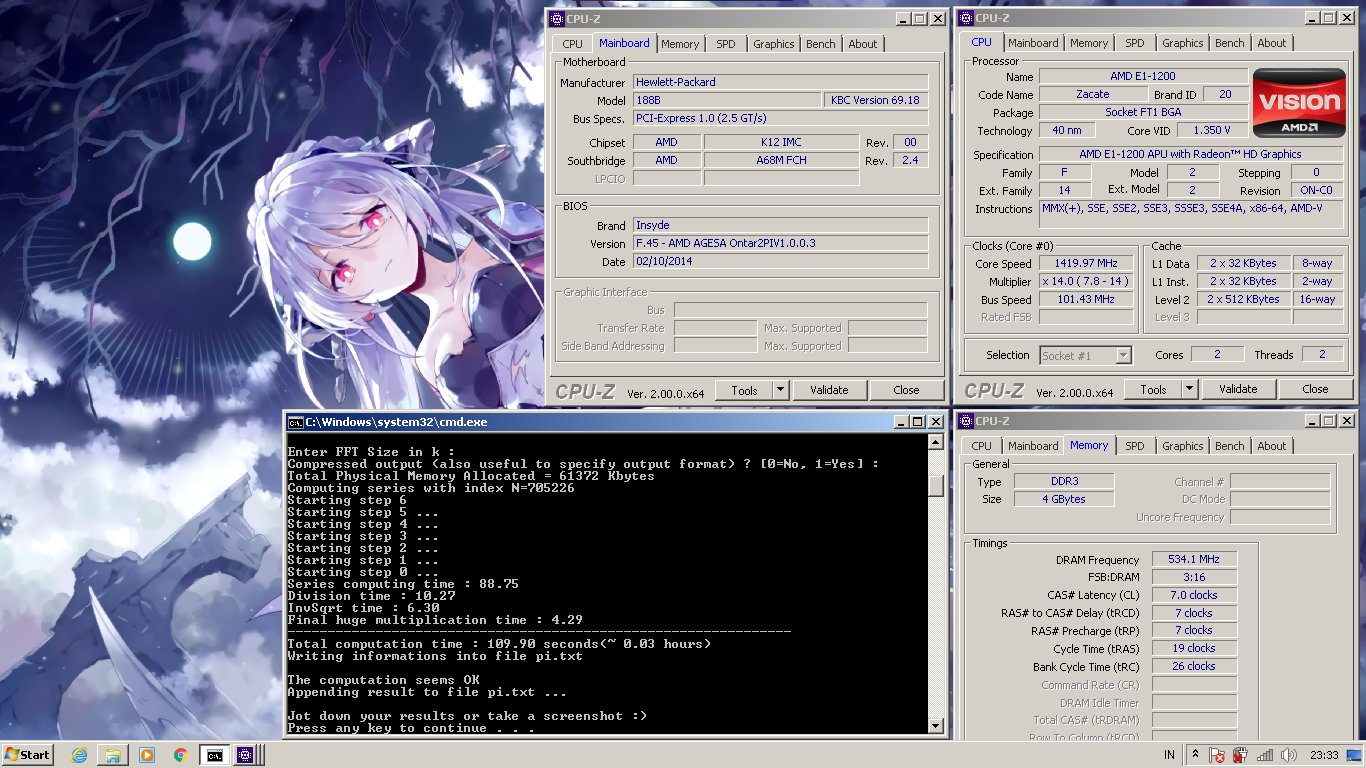Viewport: 1366px width, 768px height.
Task: Open Graphics tab in the Memory window
Action: [1183, 446]
